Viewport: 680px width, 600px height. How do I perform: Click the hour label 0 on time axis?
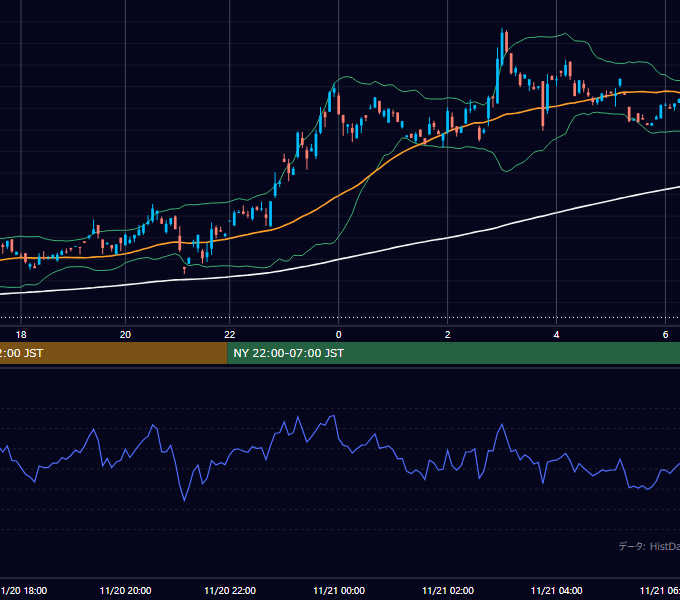[x=339, y=335]
